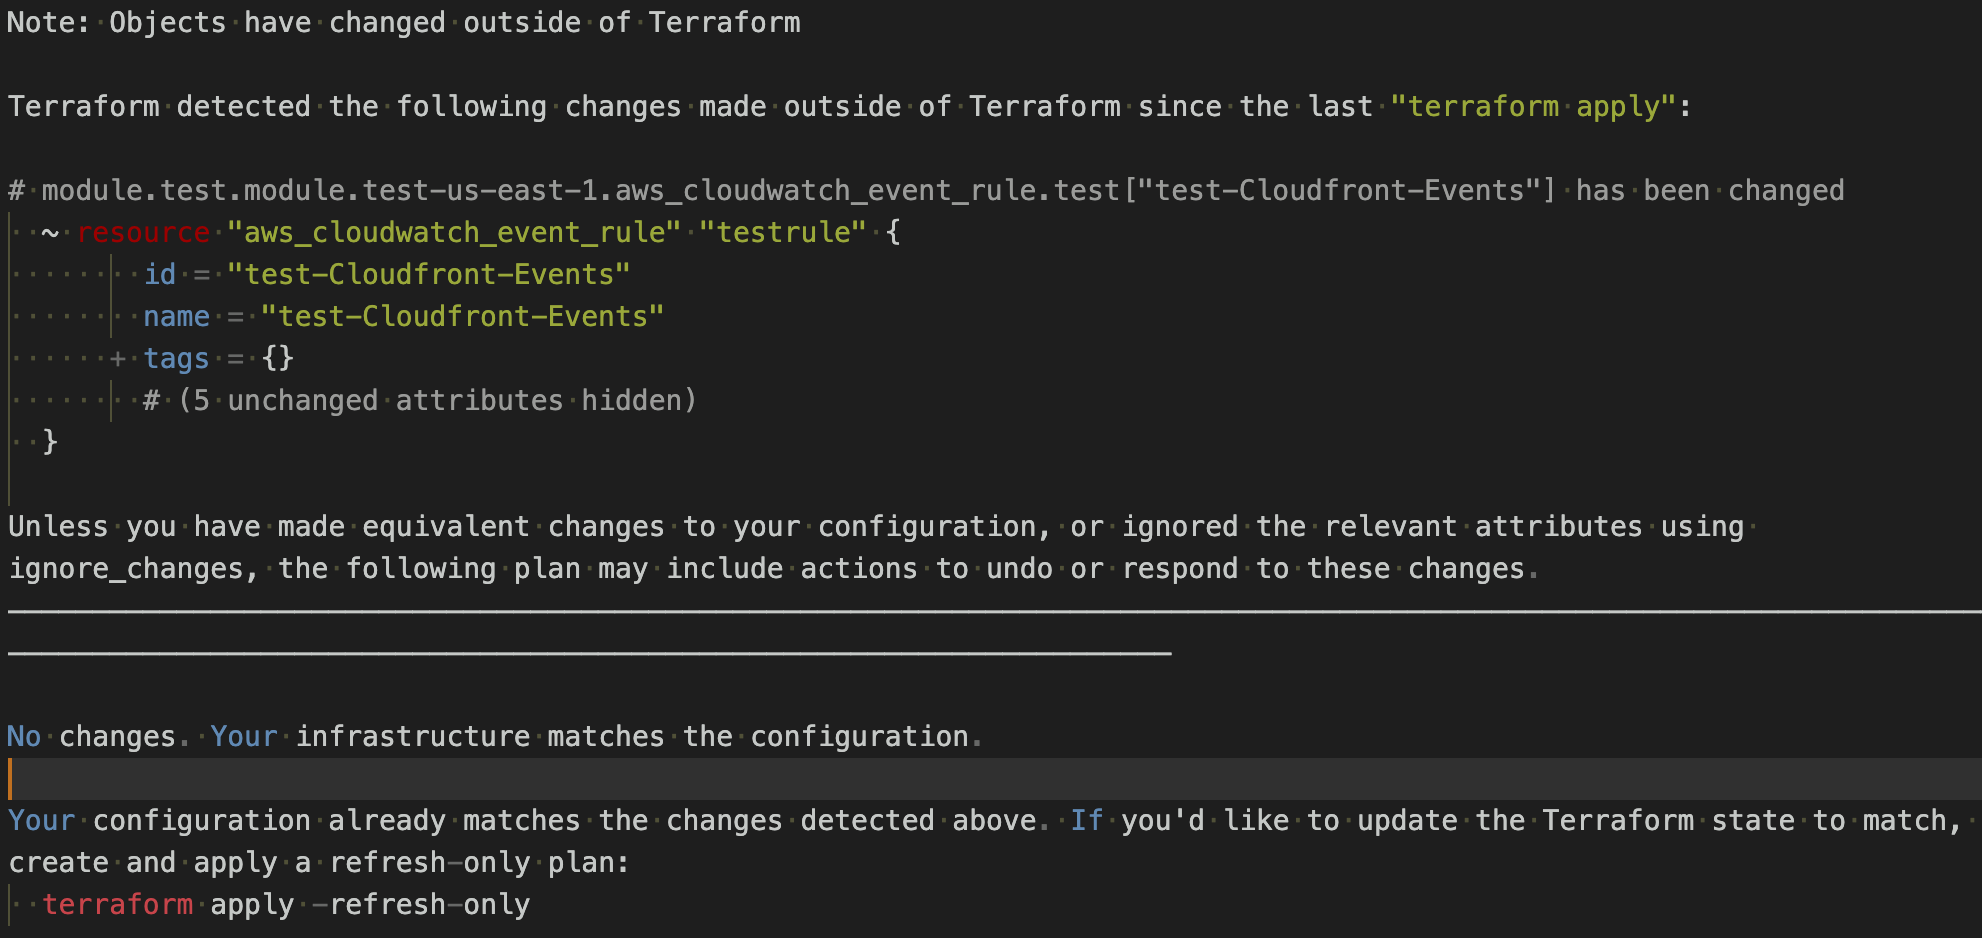Click the closing brace of resource block
Image resolution: width=1982 pixels, height=938 pixels.
[50, 442]
